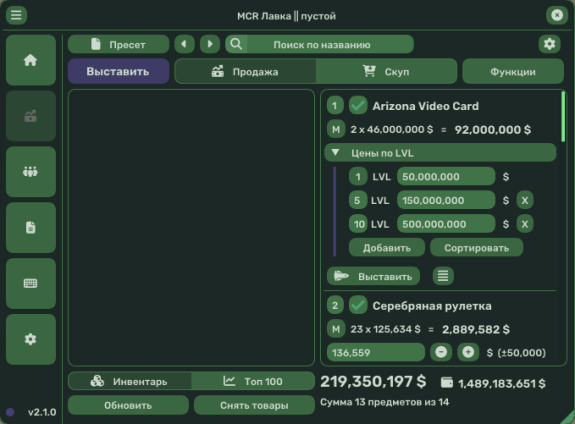Switch to the Топ 100 tab

(x=253, y=381)
